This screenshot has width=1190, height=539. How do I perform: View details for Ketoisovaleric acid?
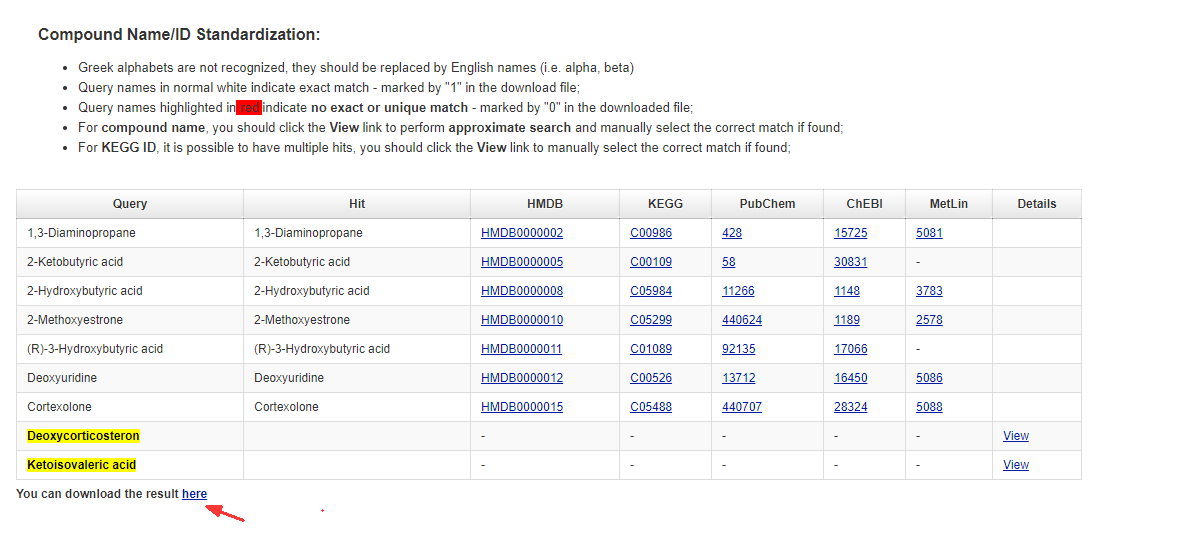tap(1016, 465)
